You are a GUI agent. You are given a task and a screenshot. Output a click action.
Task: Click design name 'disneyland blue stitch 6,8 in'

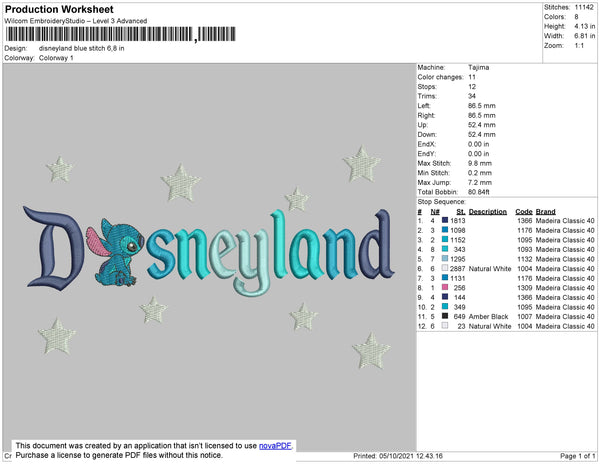(82, 49)
